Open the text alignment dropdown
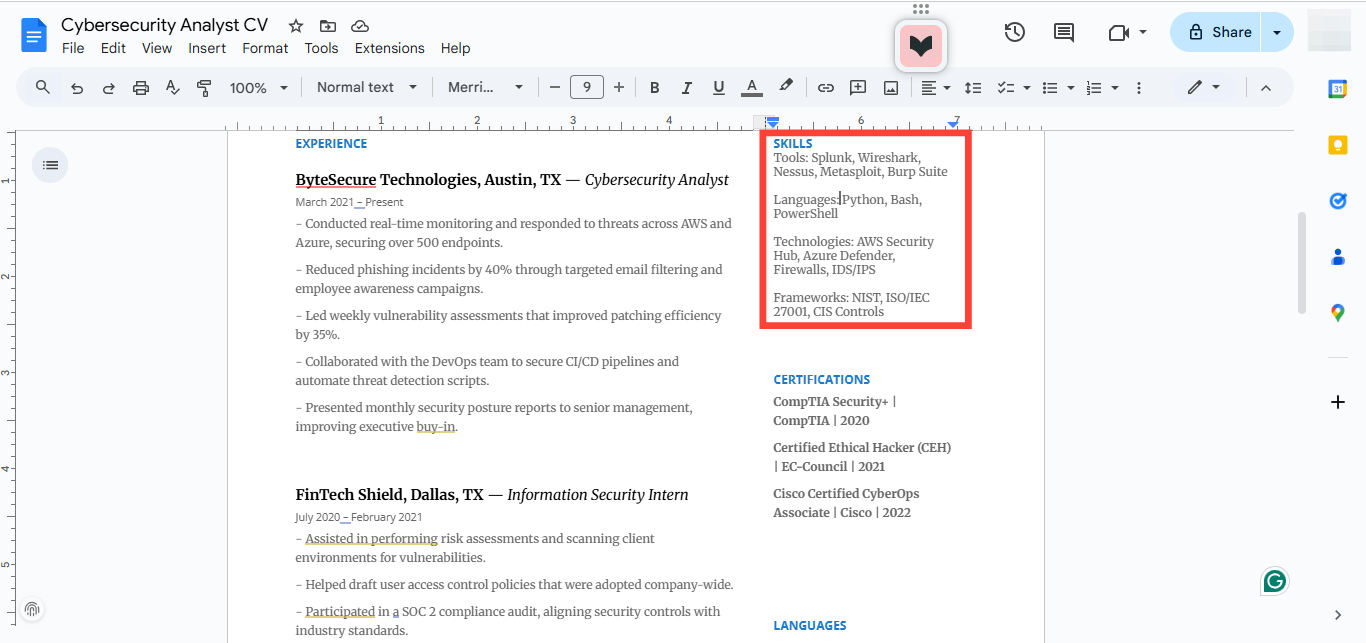1366x643 pixels. (935, 88)
